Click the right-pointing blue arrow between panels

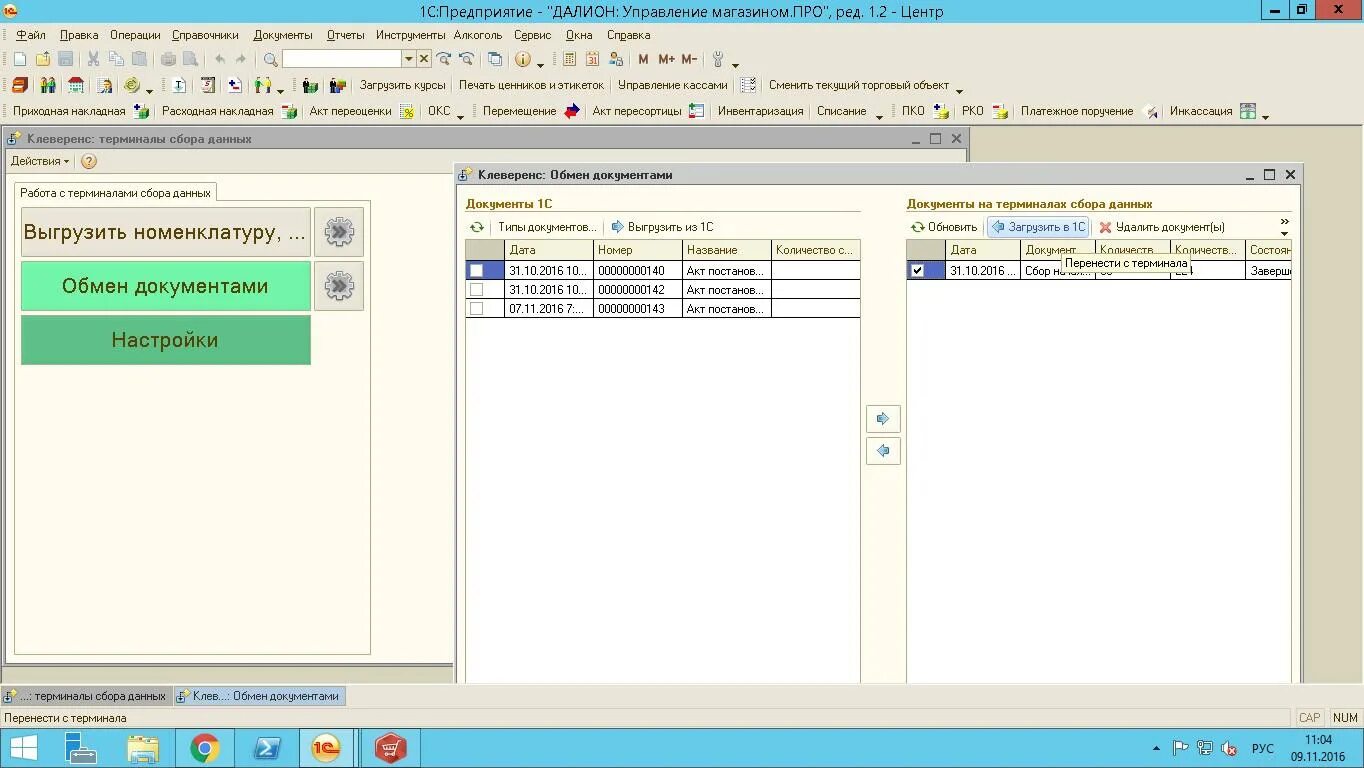point(883,418)
